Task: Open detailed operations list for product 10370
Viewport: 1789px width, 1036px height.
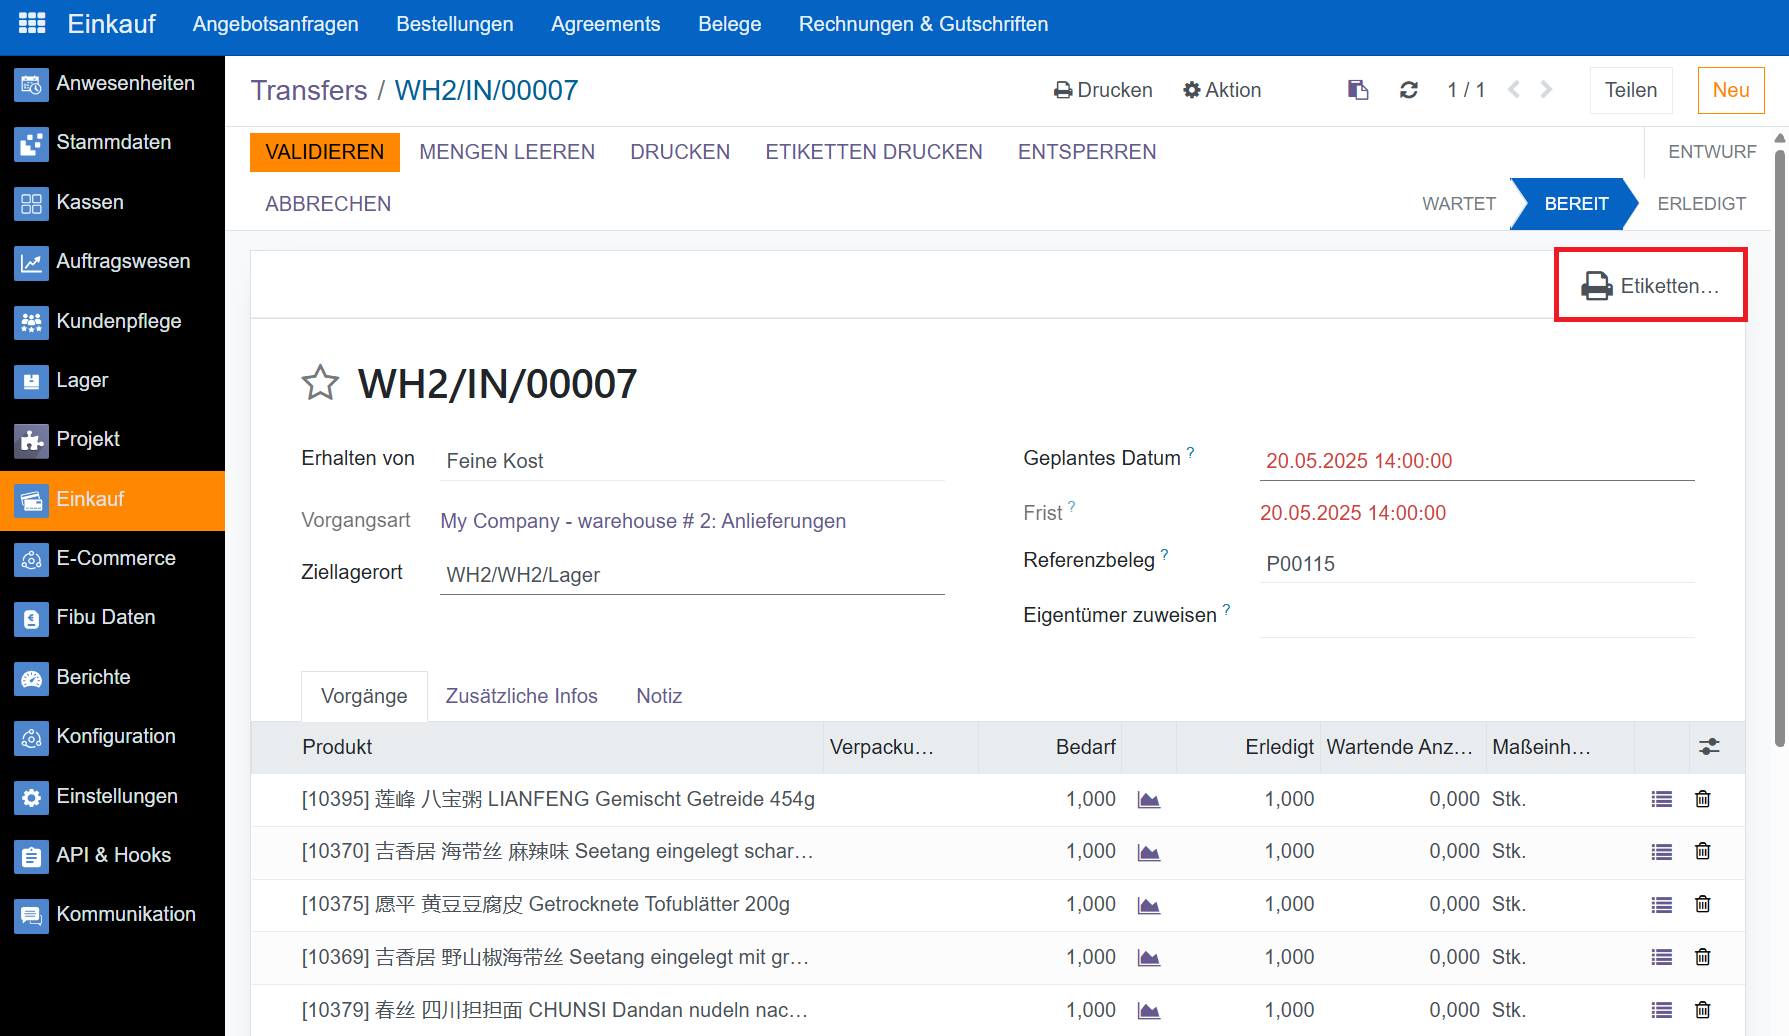Action: [x=1661, y=852]
